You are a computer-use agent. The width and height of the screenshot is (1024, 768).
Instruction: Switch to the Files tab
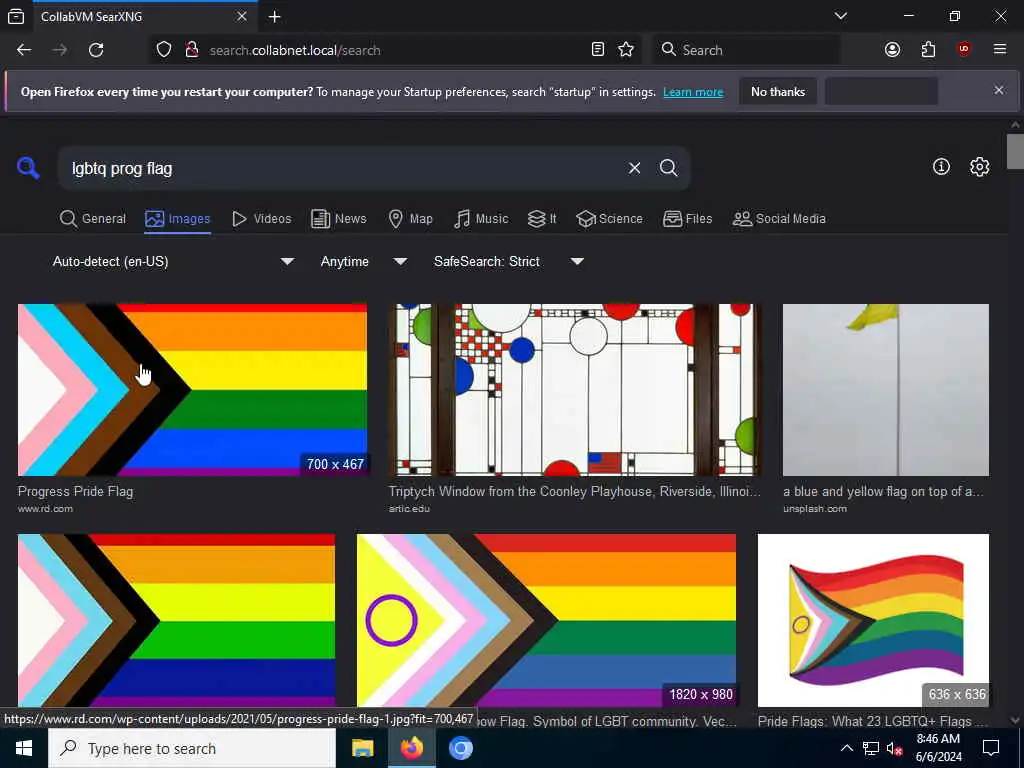(688, 219)
